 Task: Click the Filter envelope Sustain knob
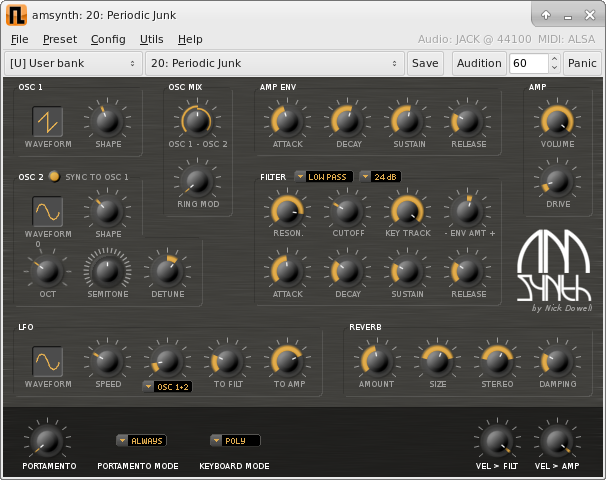click(407, 271)
